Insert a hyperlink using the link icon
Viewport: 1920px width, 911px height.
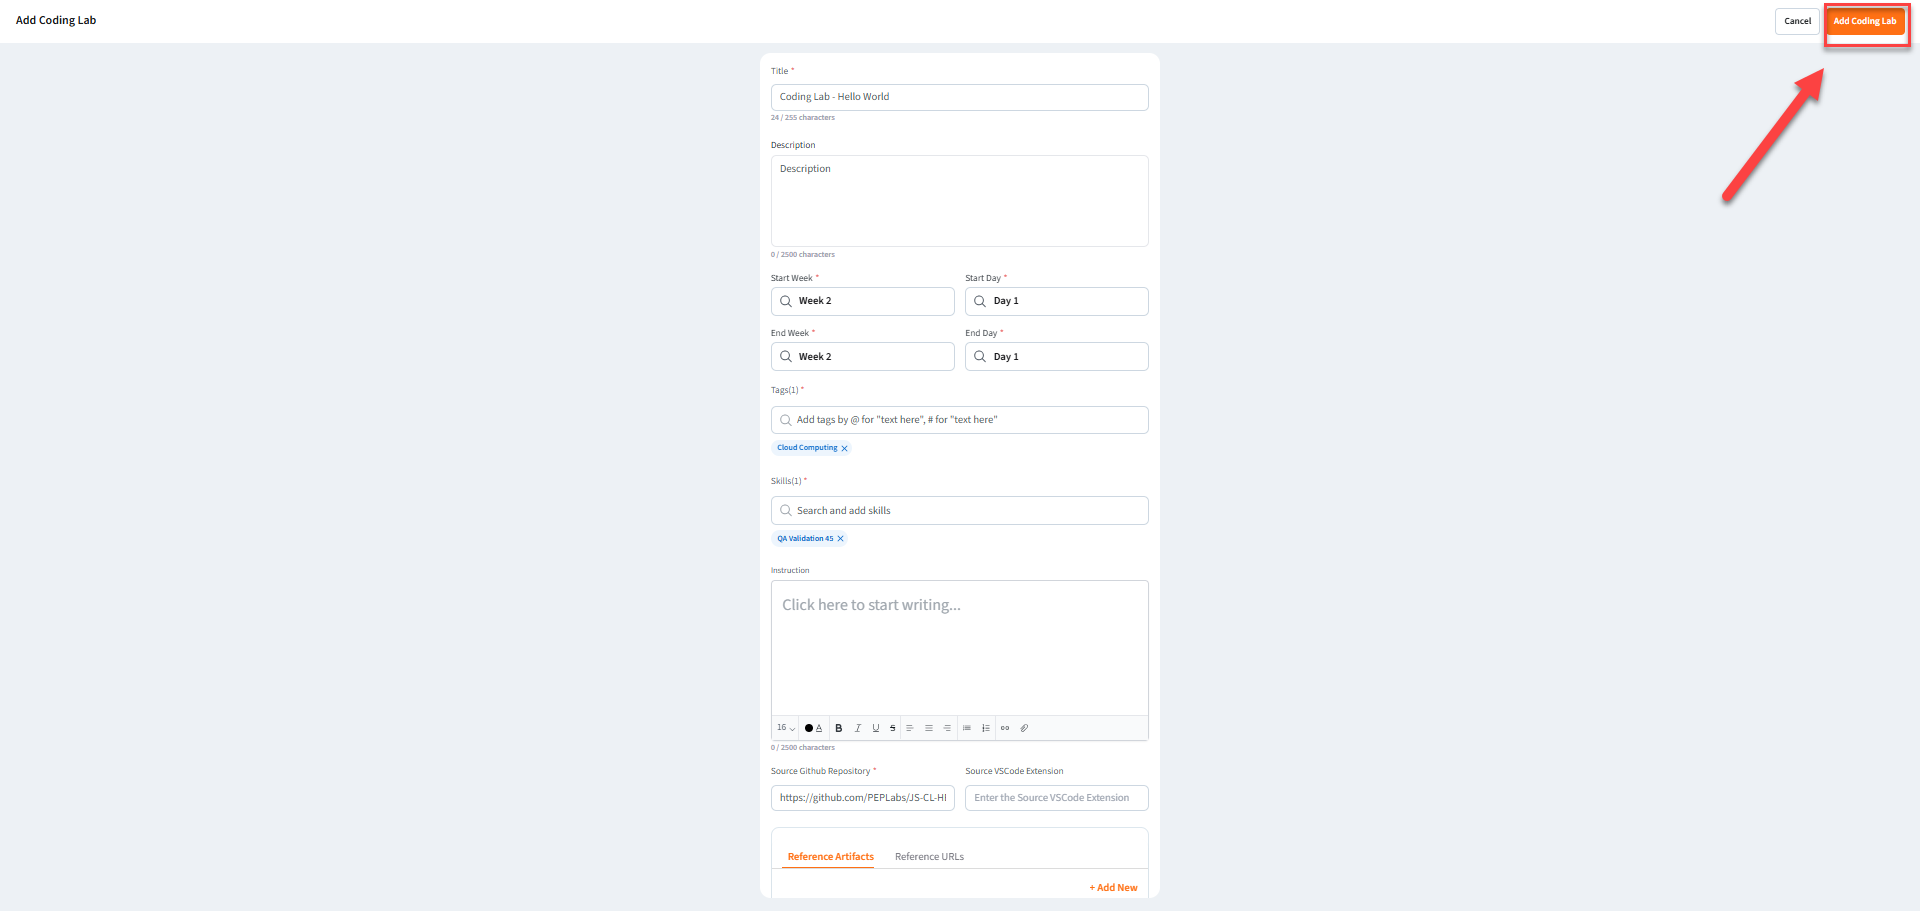[x=1005, y=728]
